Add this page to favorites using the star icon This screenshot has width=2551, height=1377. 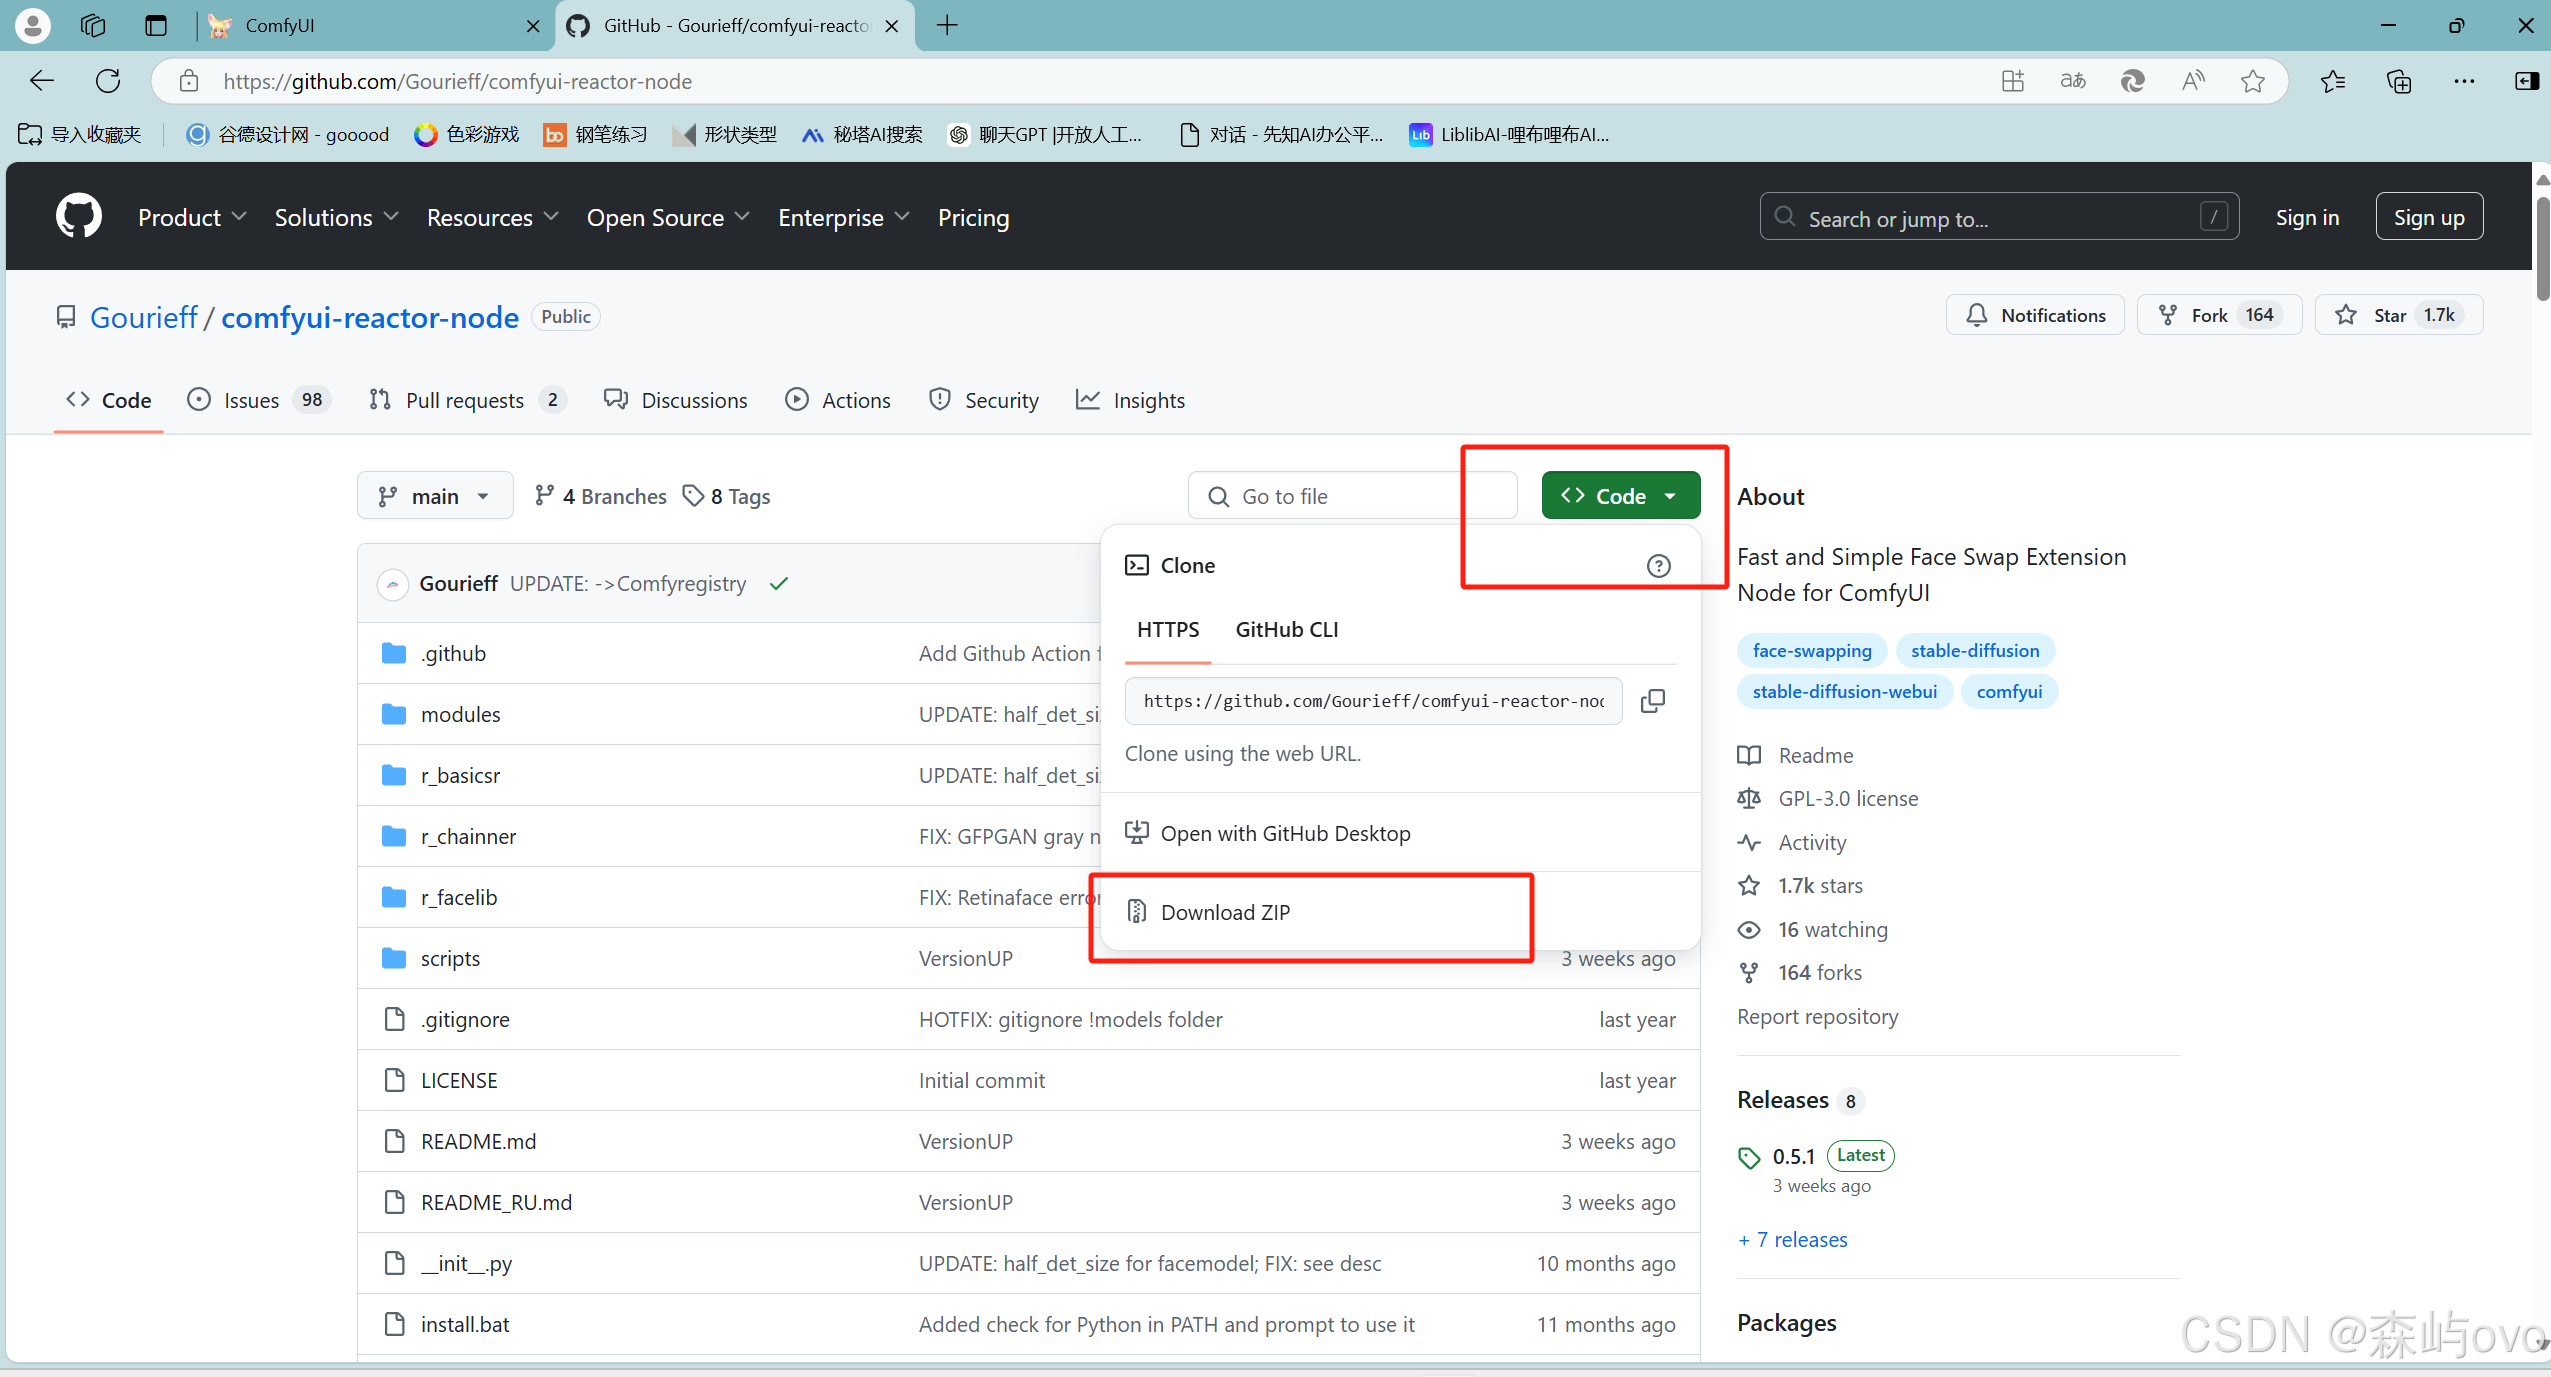pos(2252,81)
